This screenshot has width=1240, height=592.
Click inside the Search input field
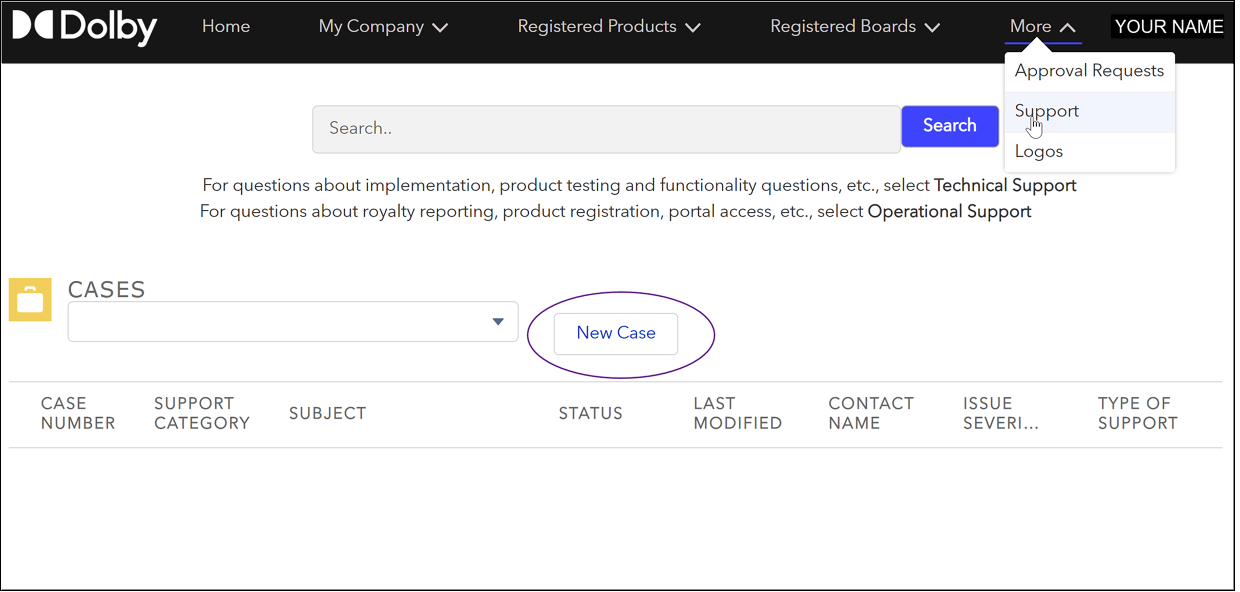[606, 128]
